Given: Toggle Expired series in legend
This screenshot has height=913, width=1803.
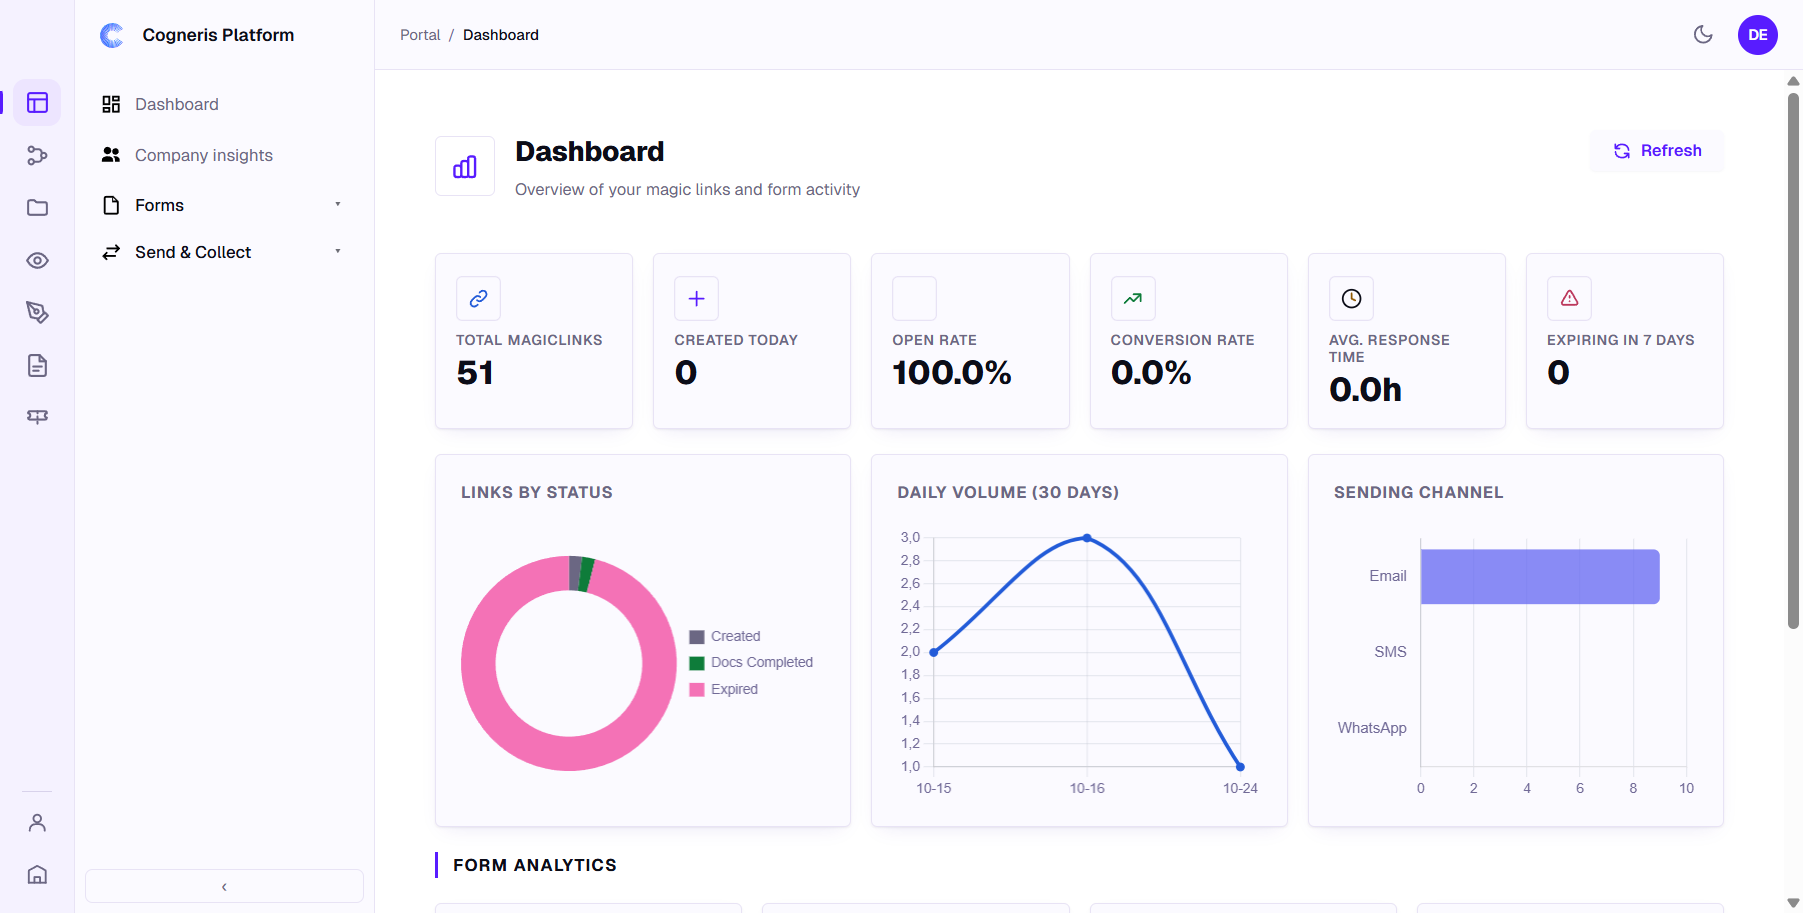Looking at the screenshot, I should pos(724,689).
